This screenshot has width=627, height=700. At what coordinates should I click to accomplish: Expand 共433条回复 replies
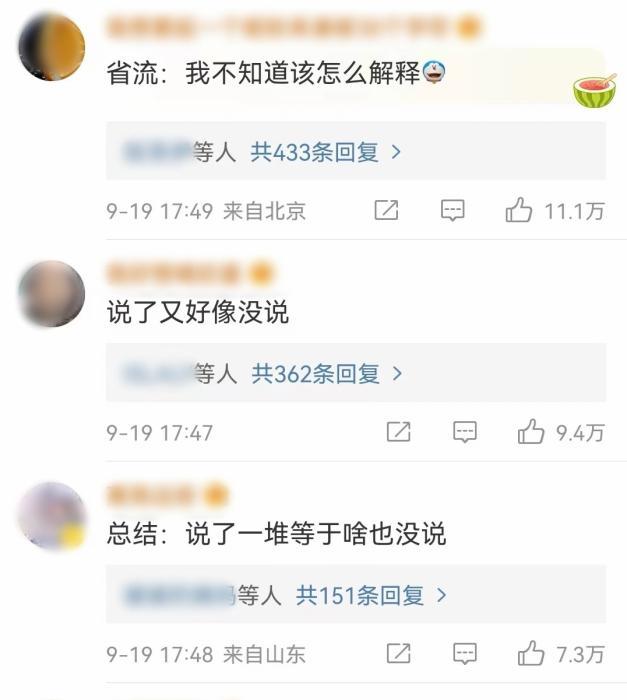tap(326, 152)
